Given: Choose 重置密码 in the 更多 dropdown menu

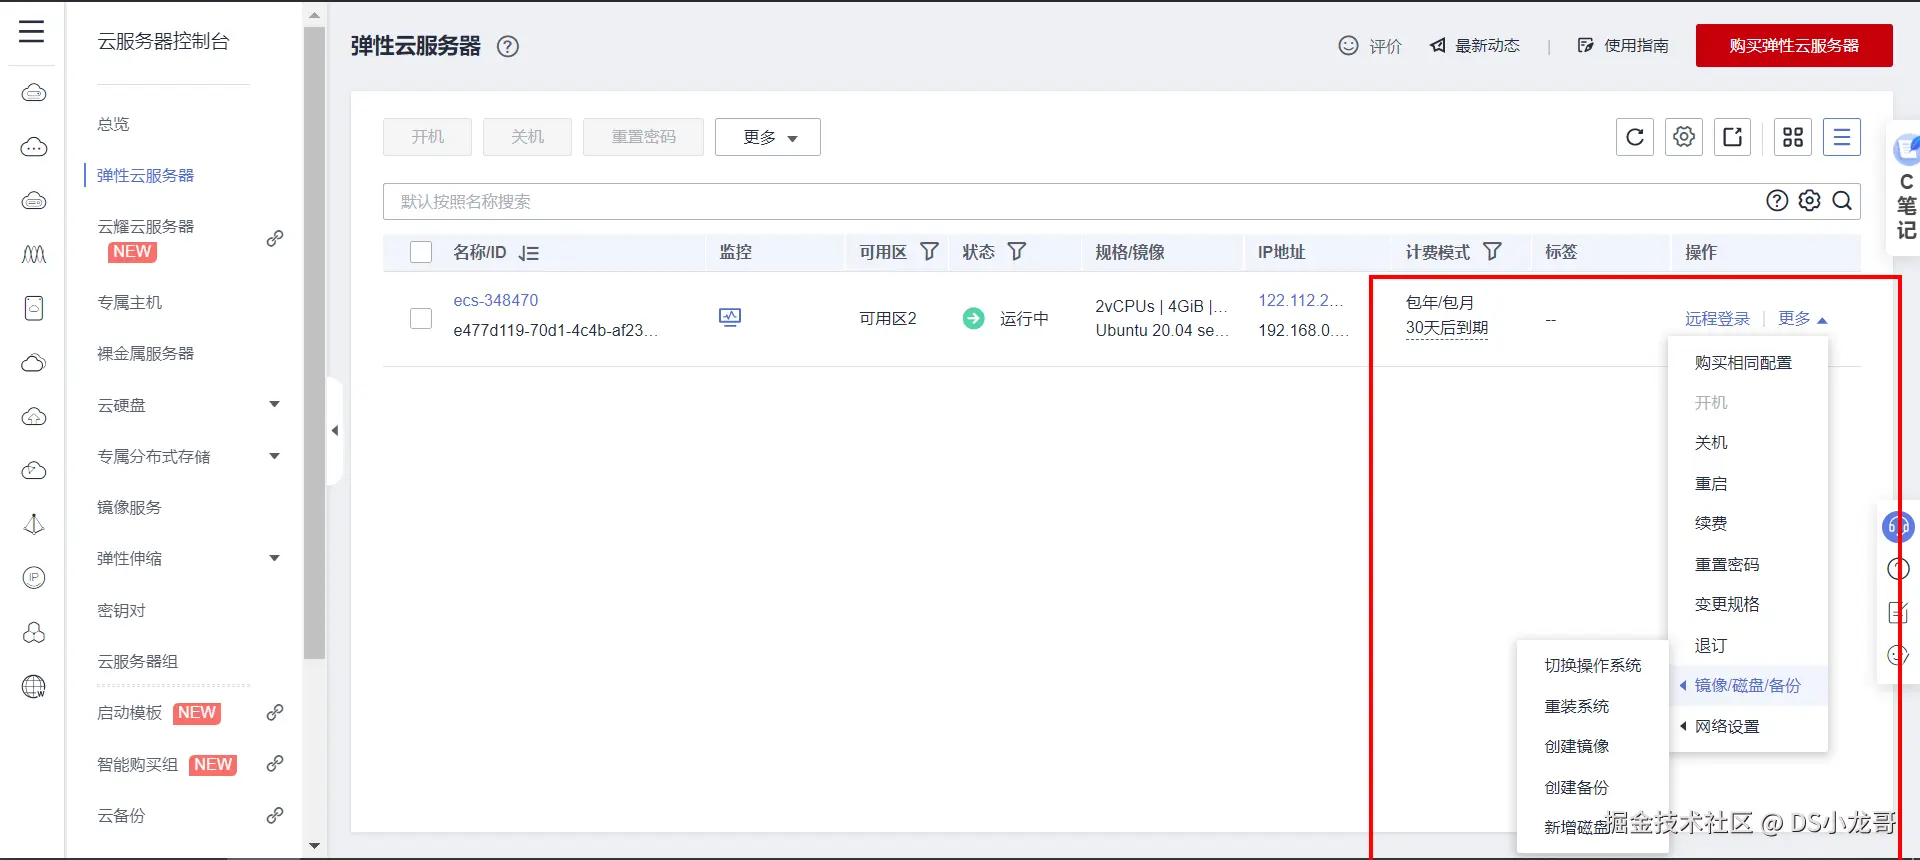Looking at the screenshot, I should coord(1727,565).
